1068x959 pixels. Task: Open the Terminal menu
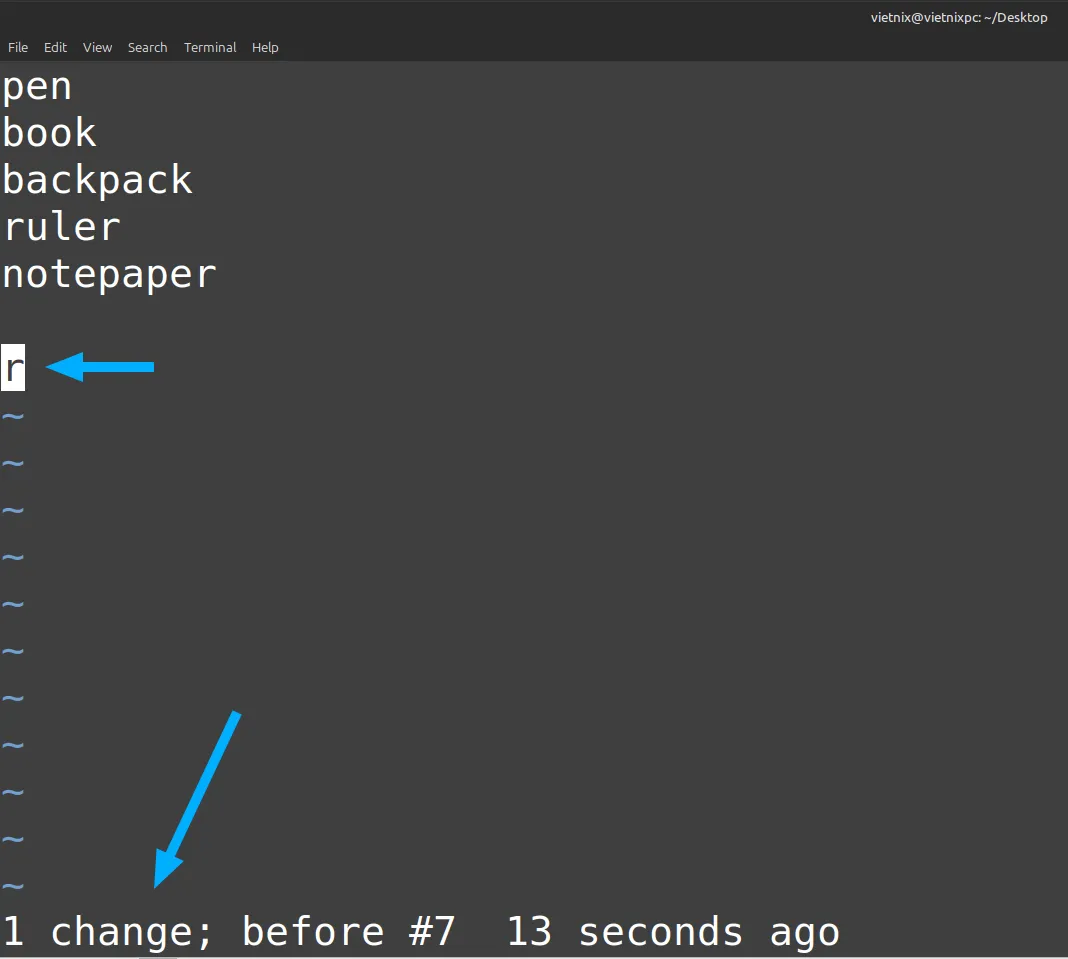210,48
